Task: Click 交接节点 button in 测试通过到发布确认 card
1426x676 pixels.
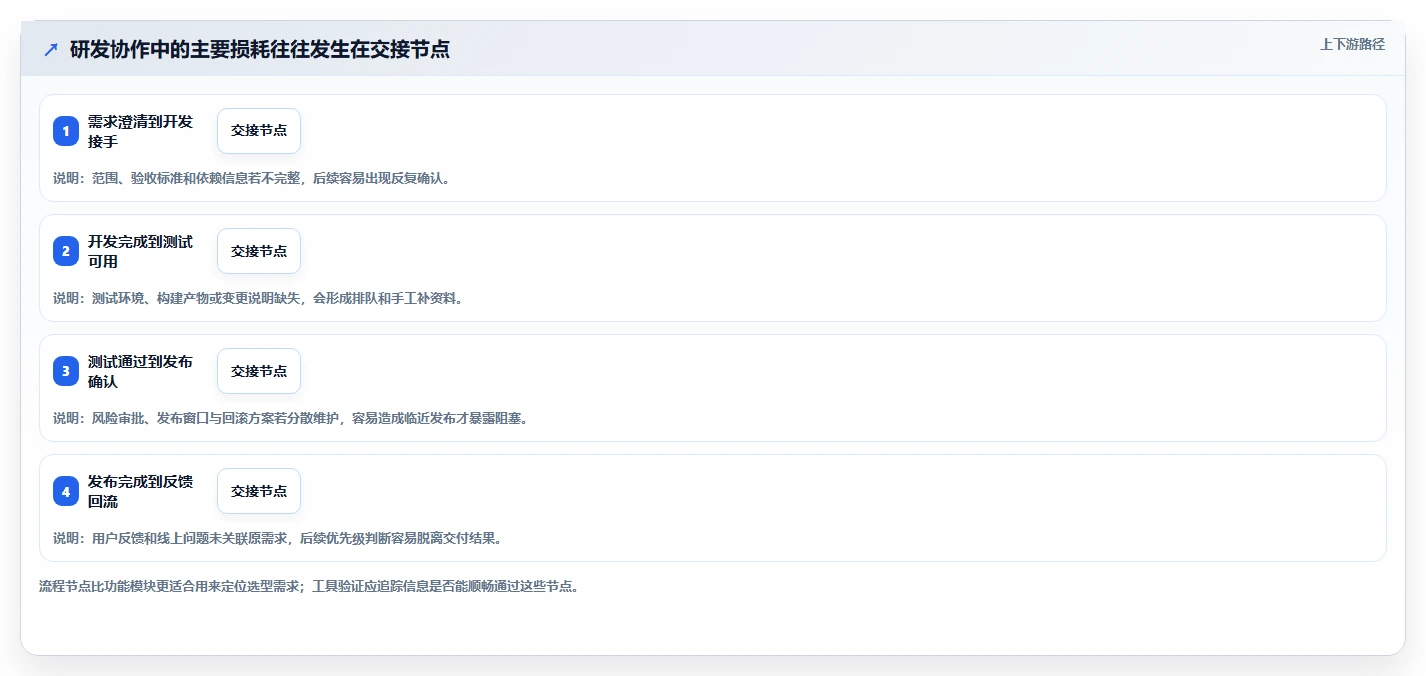Action: pyautogui.click(x=259, y=371)
